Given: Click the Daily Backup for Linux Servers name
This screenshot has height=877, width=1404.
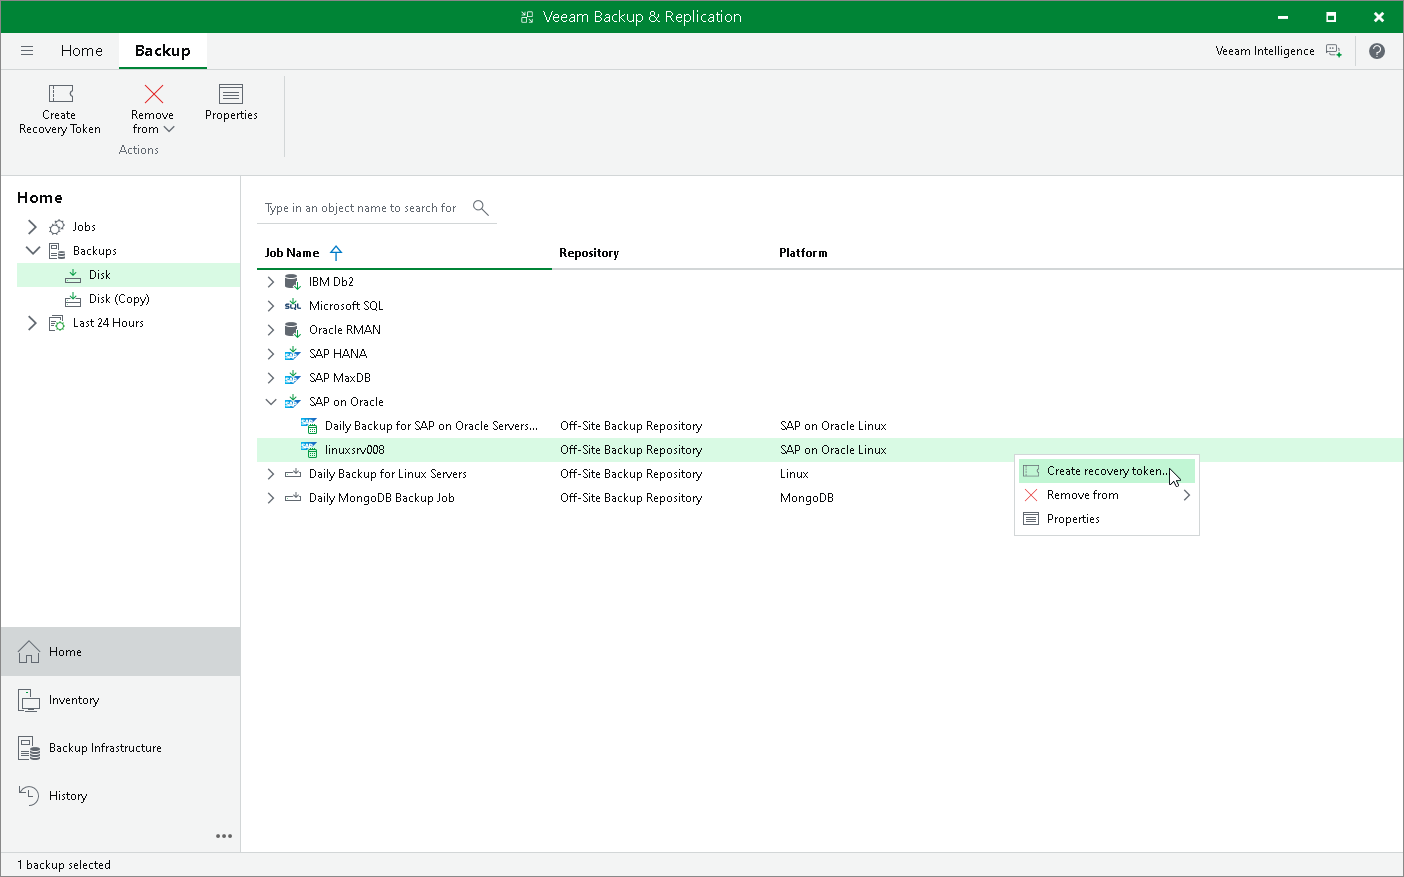Looking at the screenshot, I should coord(388,474).
